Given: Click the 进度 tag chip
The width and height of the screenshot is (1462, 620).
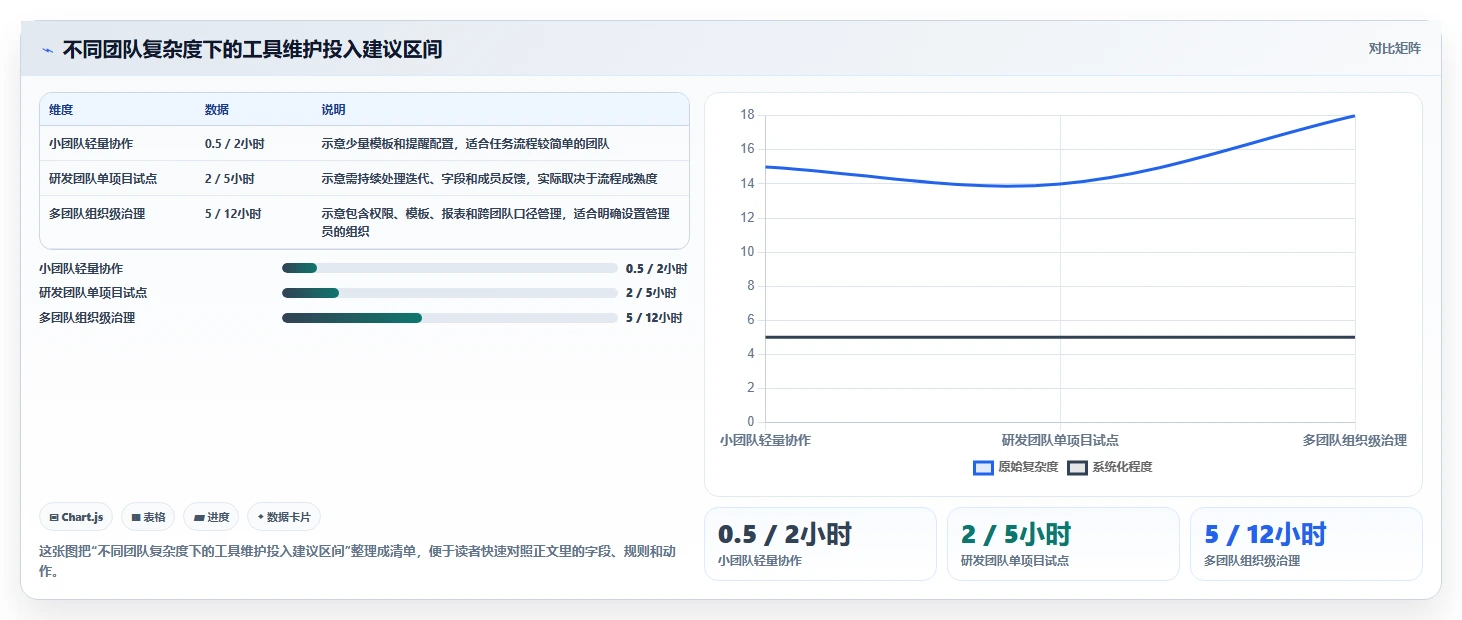Looking at the screenshot, I should 211,517.
